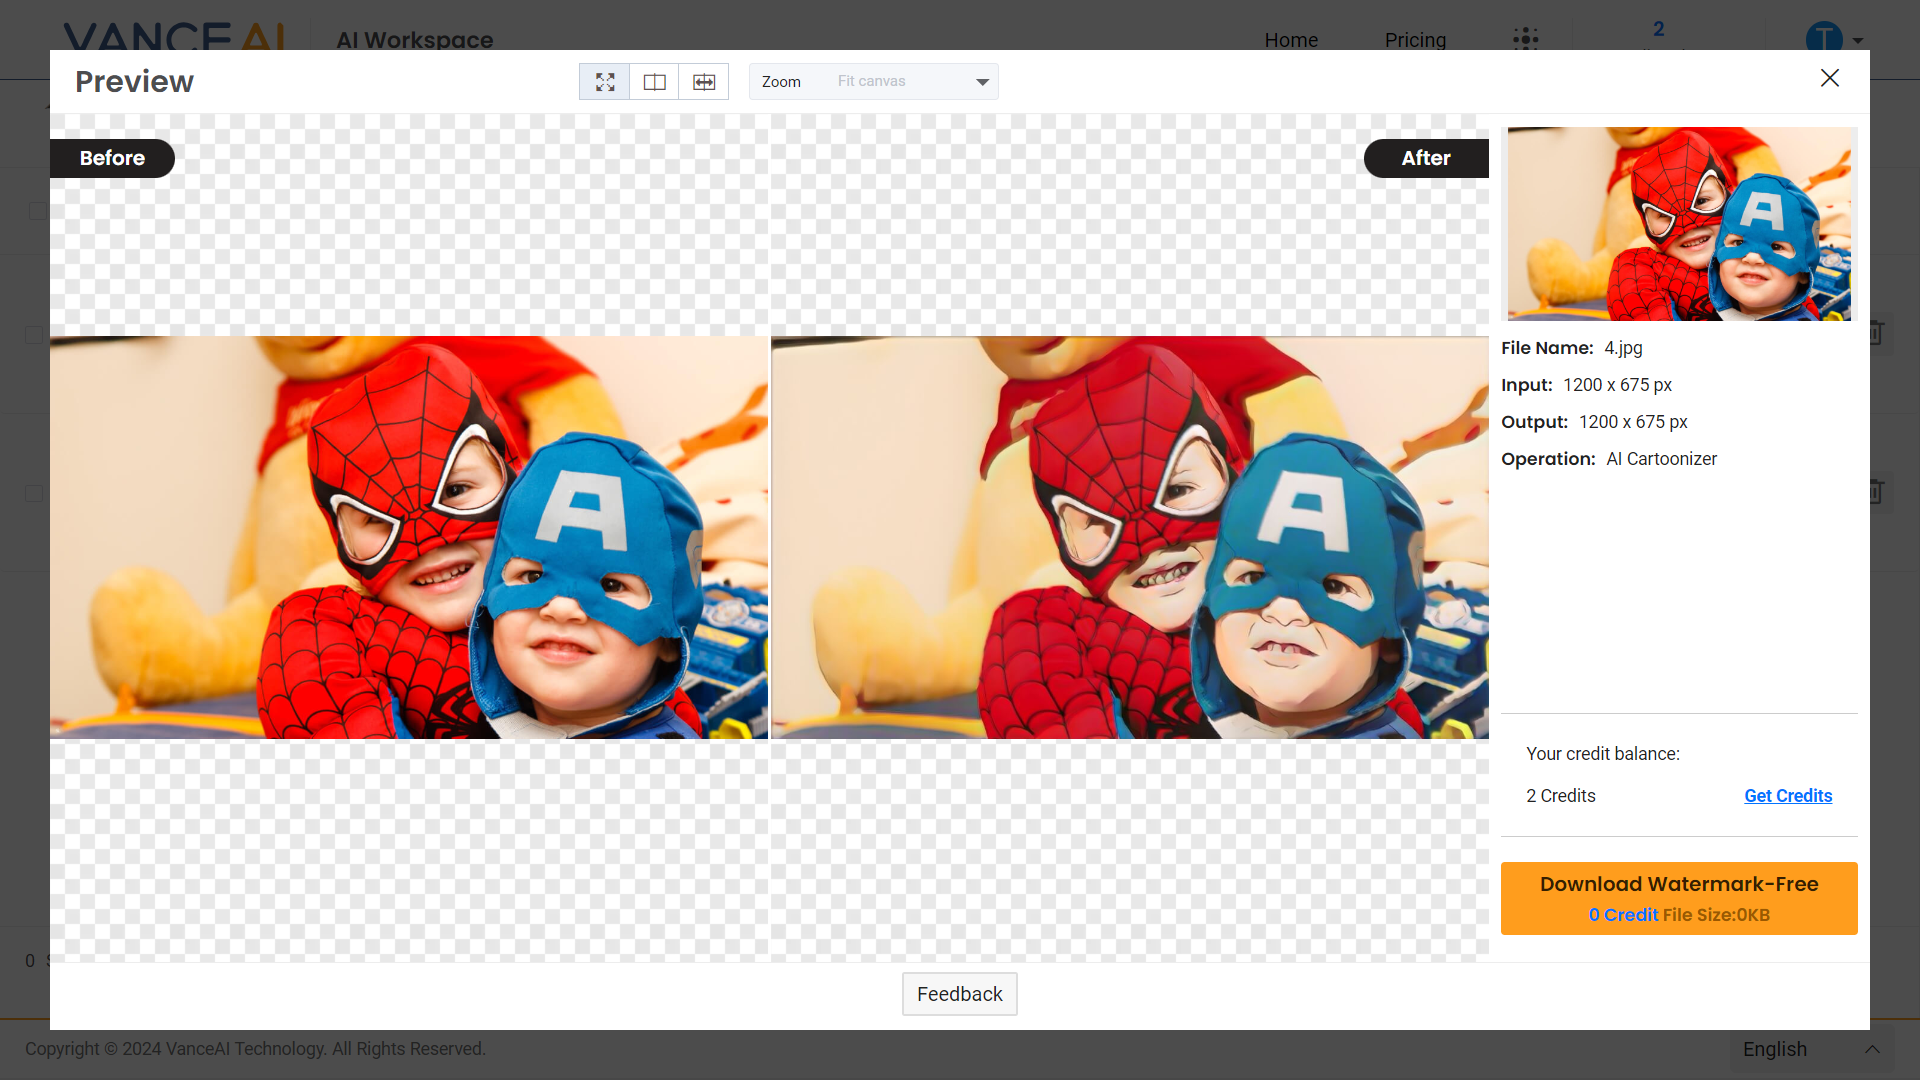Click the Get Credits link
1920x1080 pixels.
(1788, 796)
